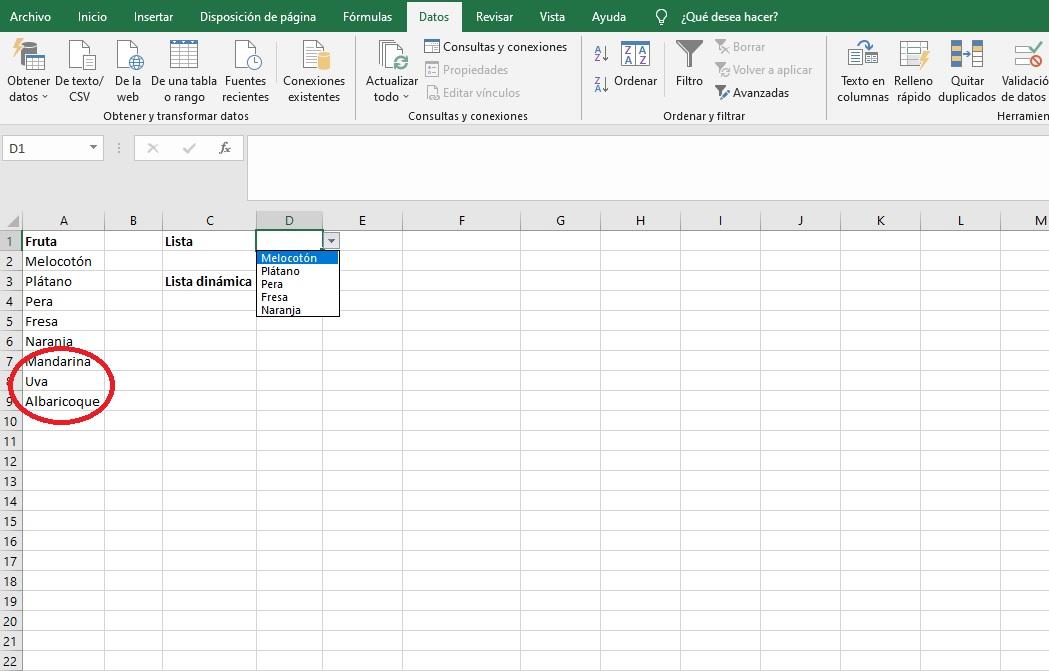1049x671 pixels.
Task: Open the "Obtener datos" dropdown
Action: (29, 69)
